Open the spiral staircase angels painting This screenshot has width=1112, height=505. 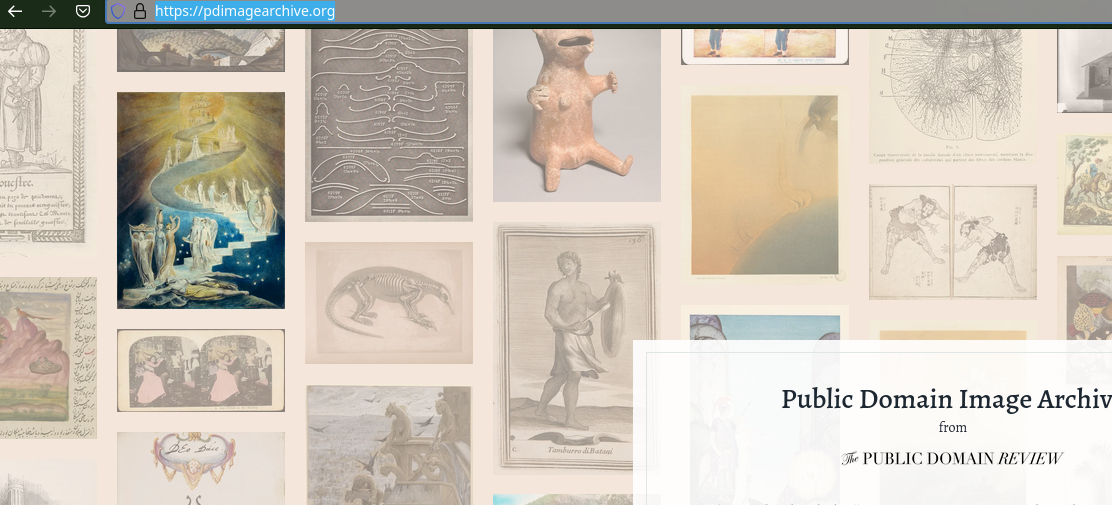point(201,200)
